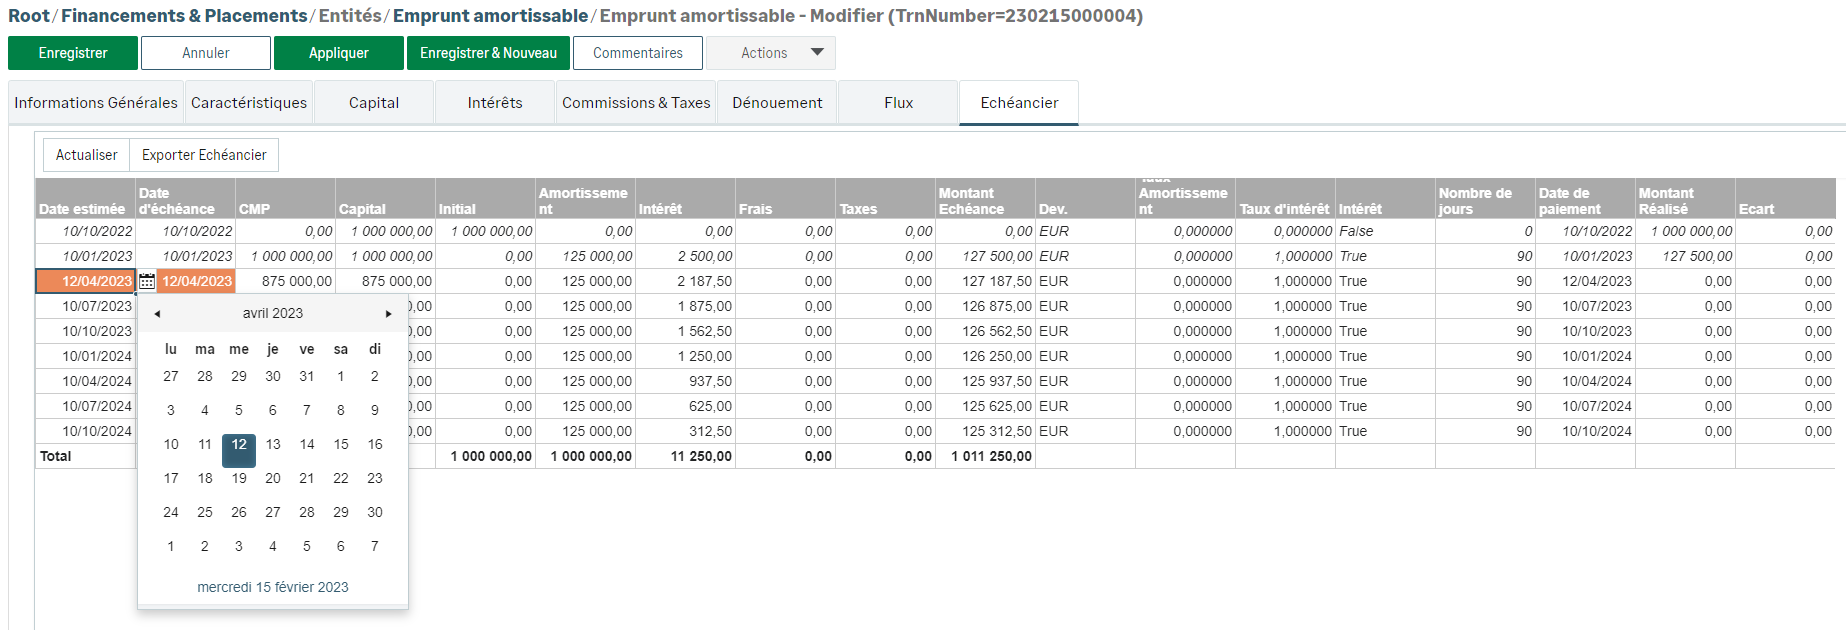The height and width of the screenshot is (630, 1846).
Task: Open the Actions dropdown menu
Action: [770, 53]
